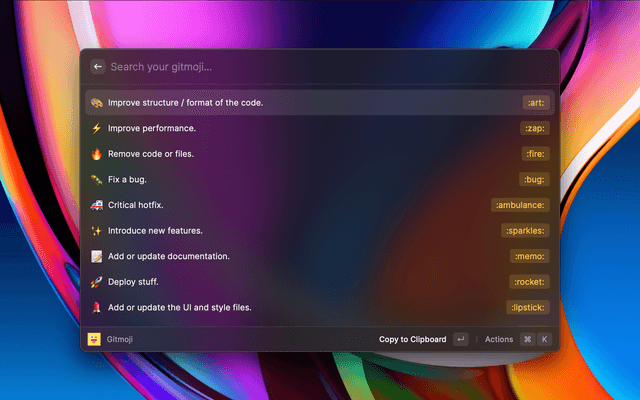Viewport: 640px width, 400px height.
Task: Click the :ambulance: code tag
Action: 520,205
